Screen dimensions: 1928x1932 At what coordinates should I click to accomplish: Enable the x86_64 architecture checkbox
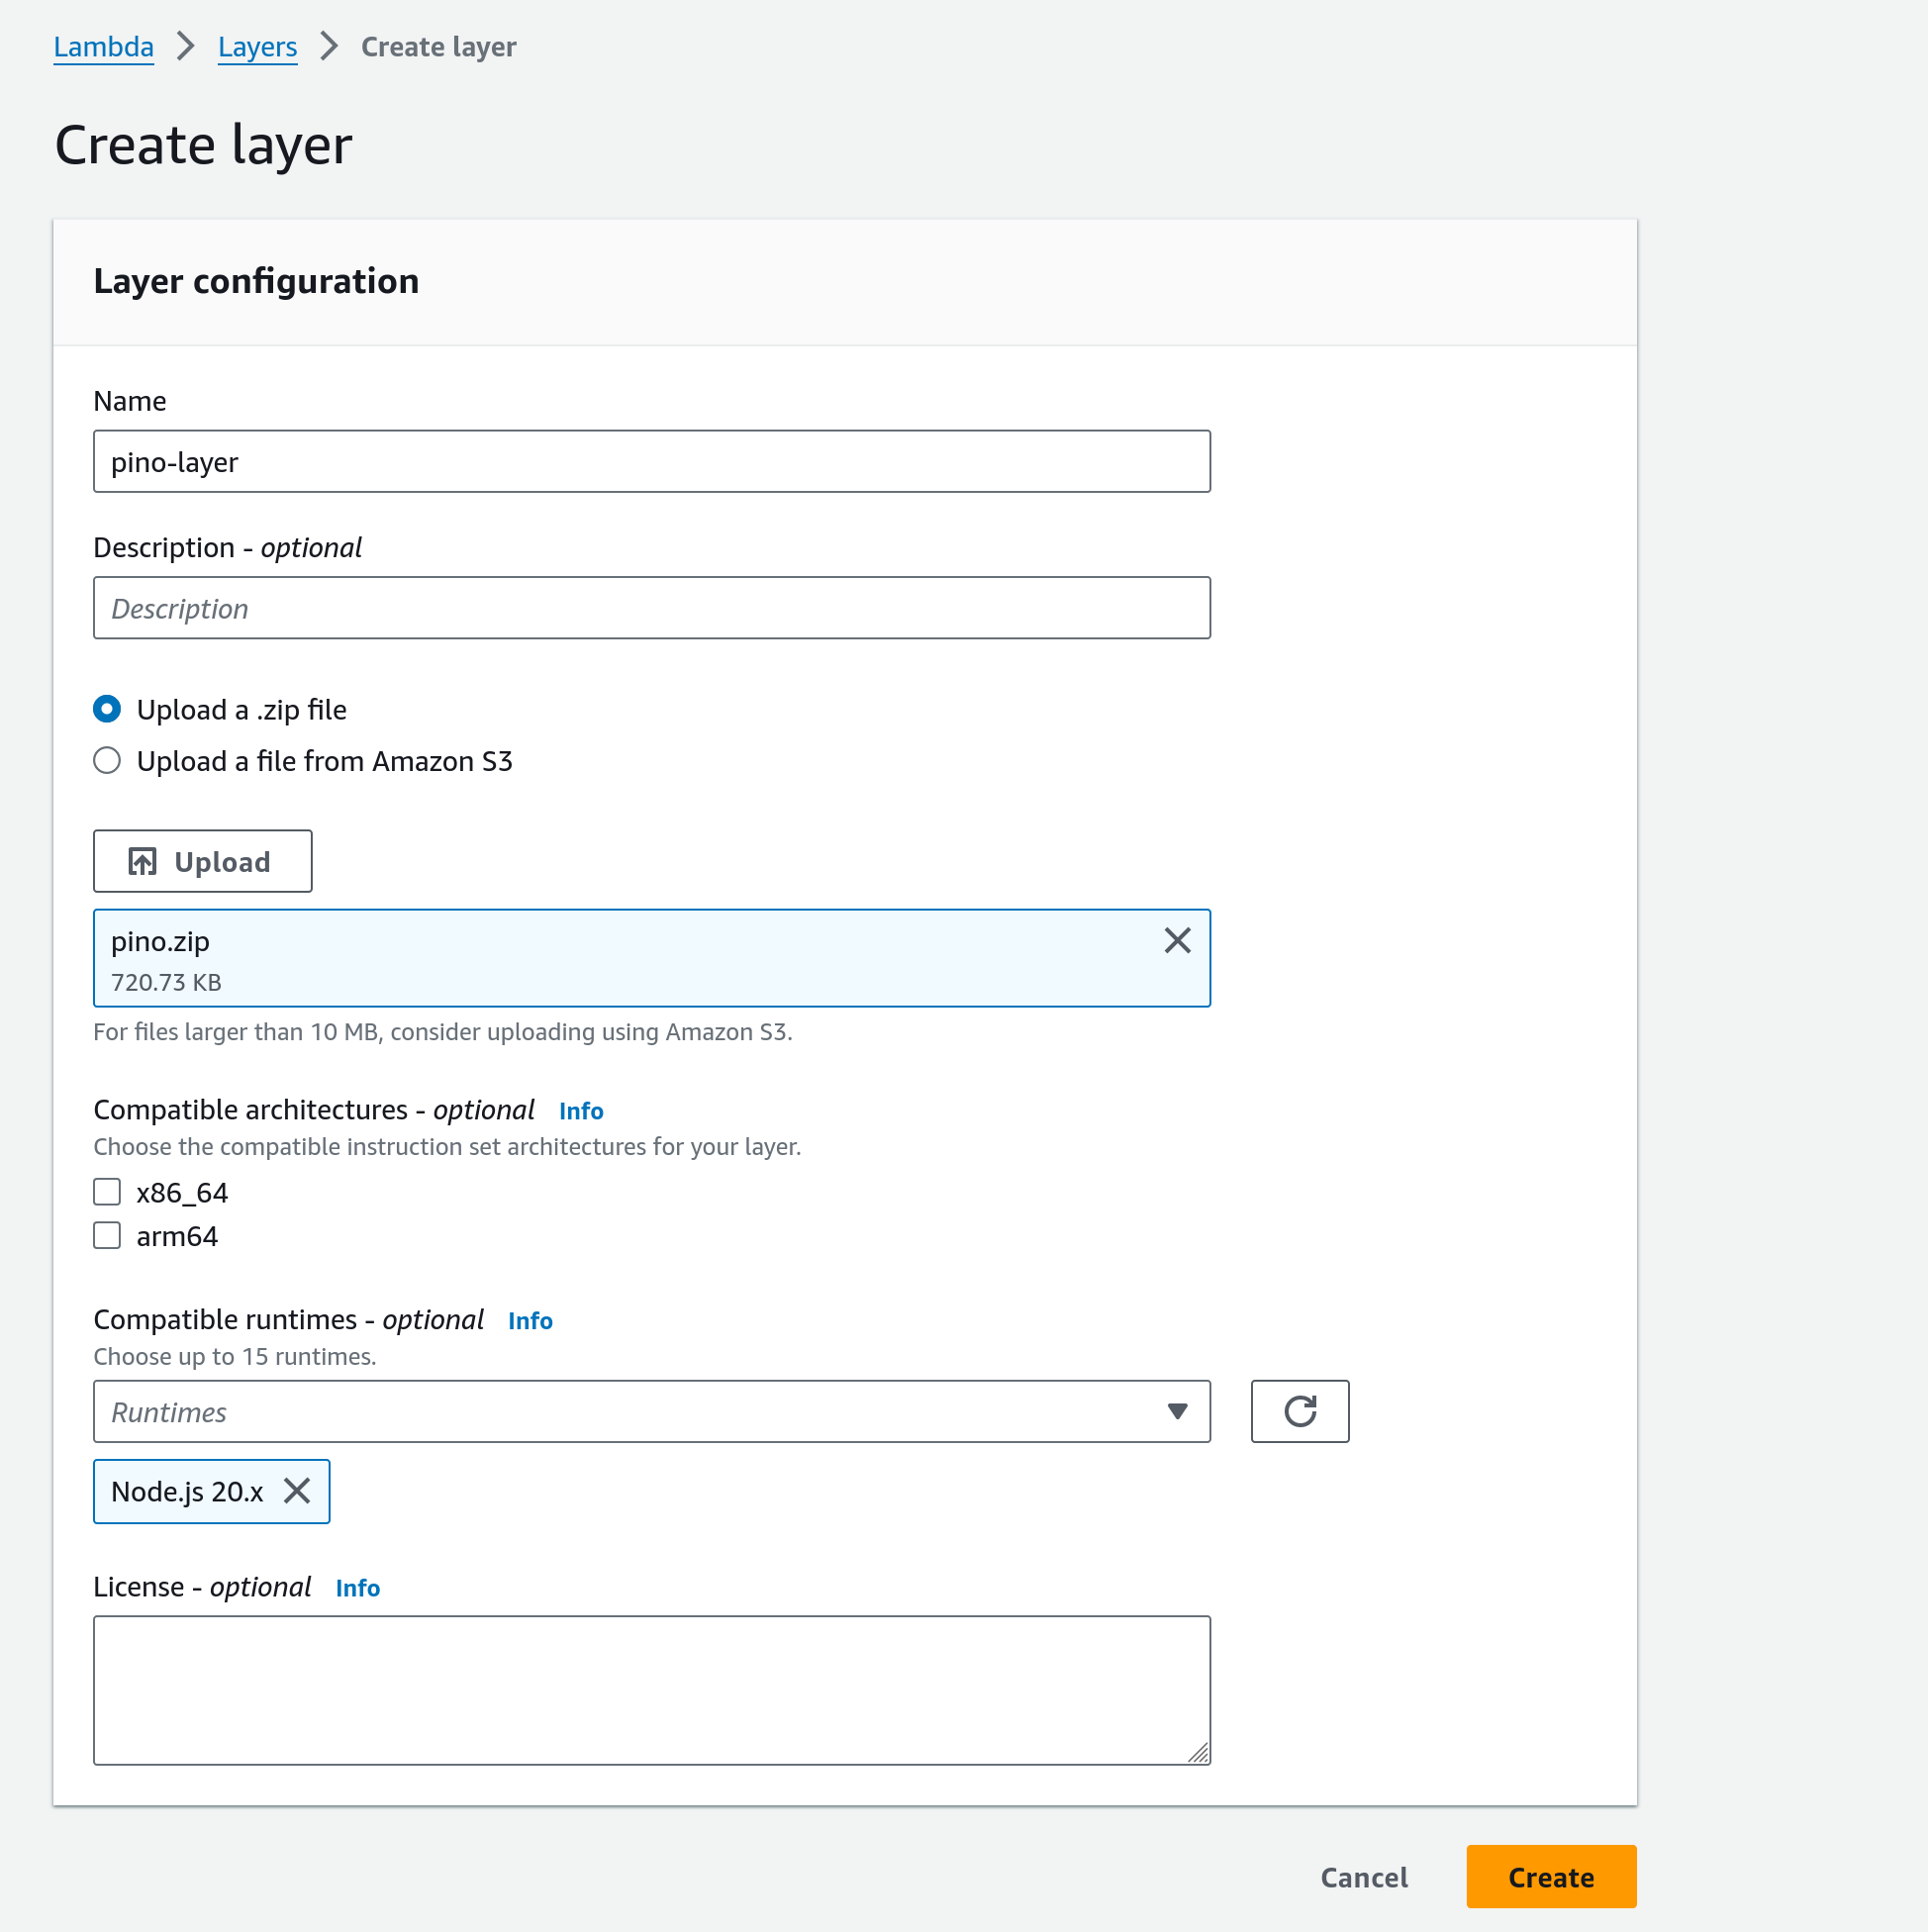107,1192
